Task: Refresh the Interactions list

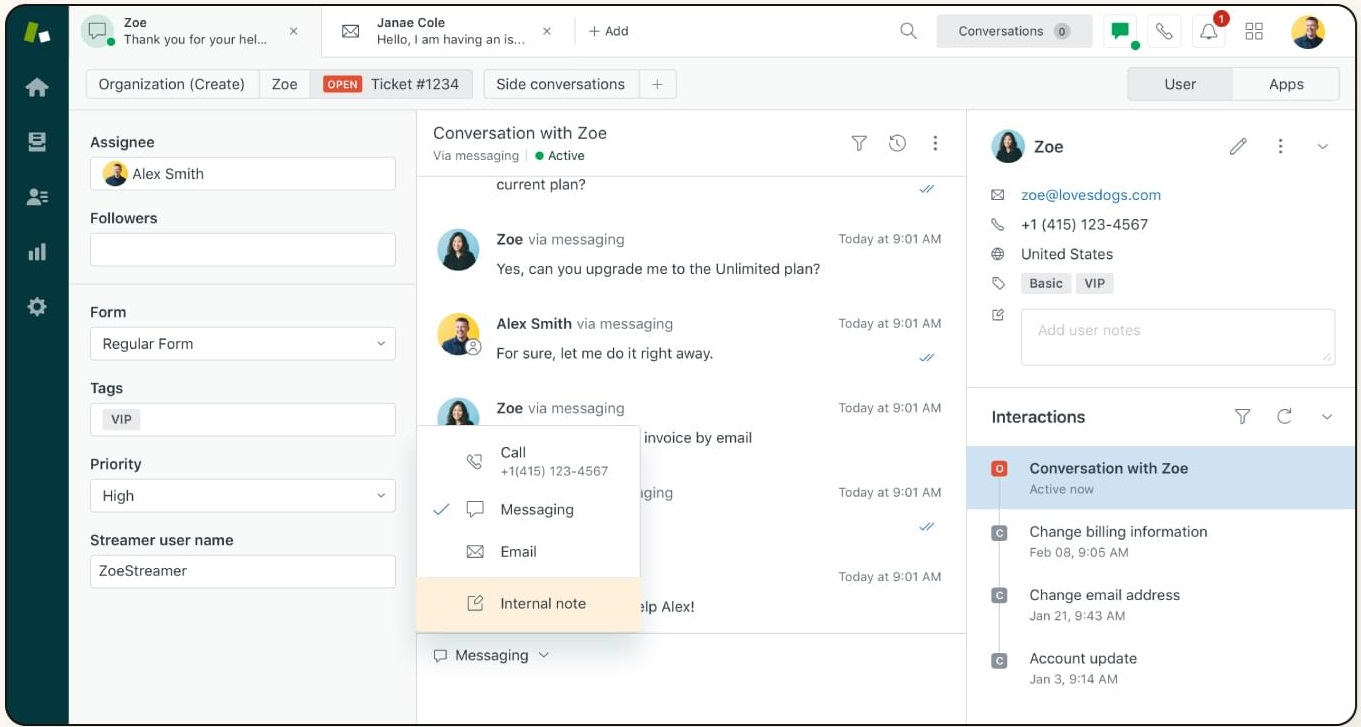Action: (1285, 416)
